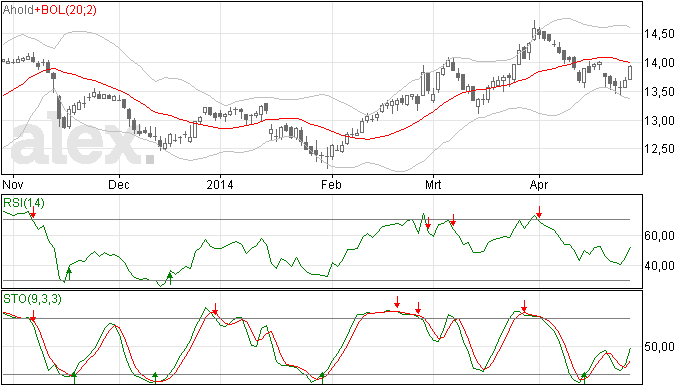Image resolution: width=690 pixels, height=387 pixels.
Task: Click the Mrt date axis label
Action: tap(433, 184)
